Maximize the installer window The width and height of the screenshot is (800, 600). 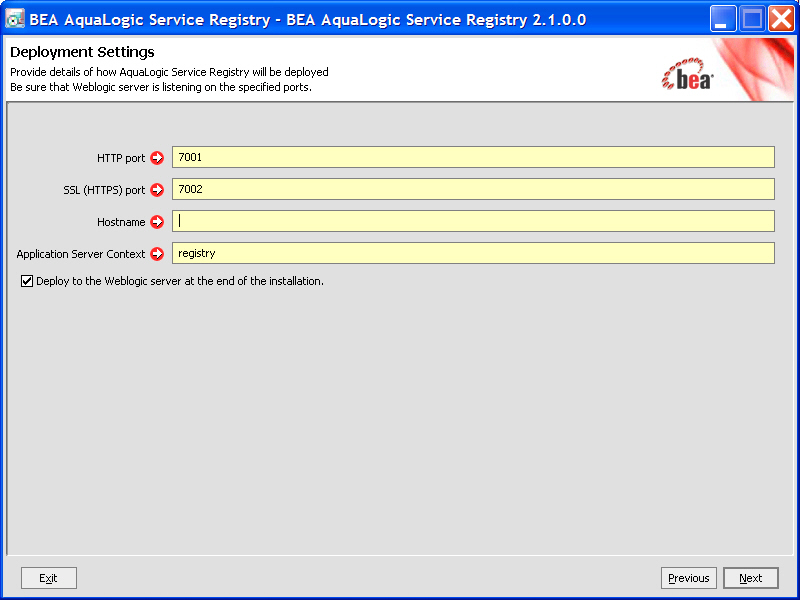click(x=752, y=19)
